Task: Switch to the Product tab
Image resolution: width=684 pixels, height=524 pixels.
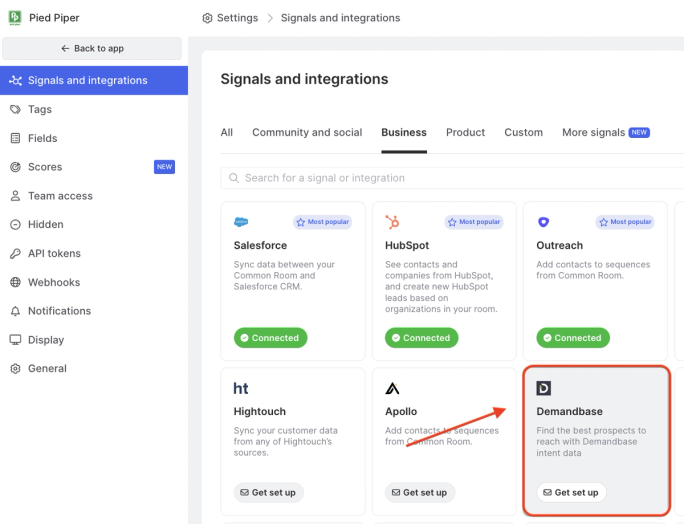Action: point(465,132)
